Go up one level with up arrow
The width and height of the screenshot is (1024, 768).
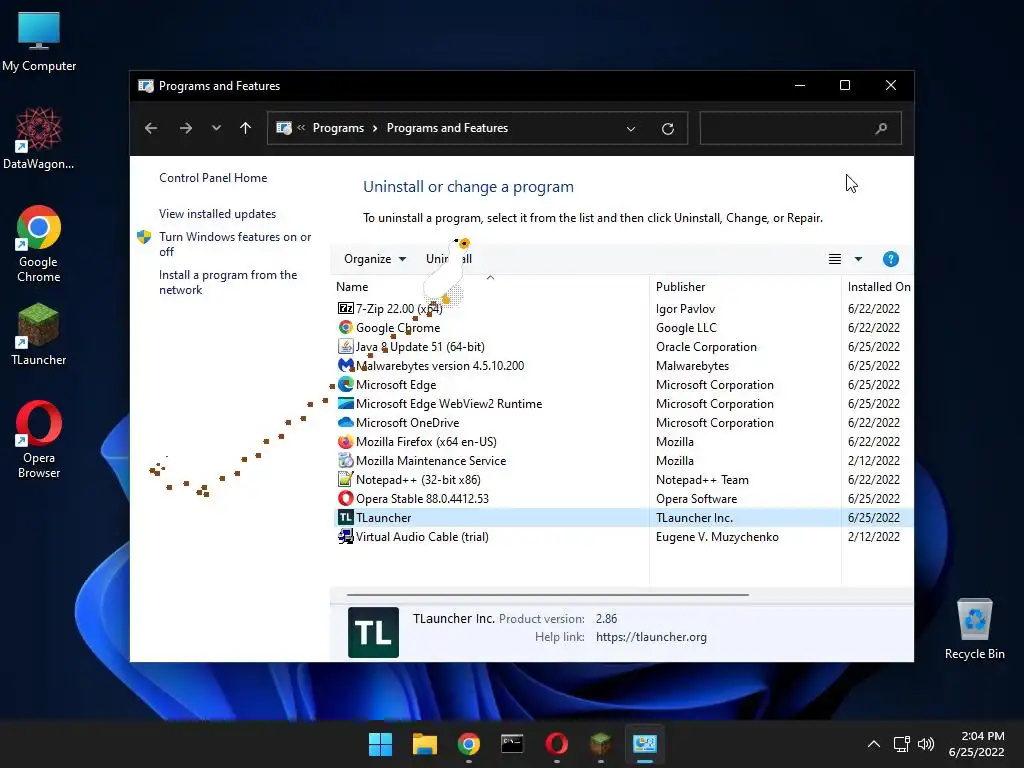pos(246,128)
